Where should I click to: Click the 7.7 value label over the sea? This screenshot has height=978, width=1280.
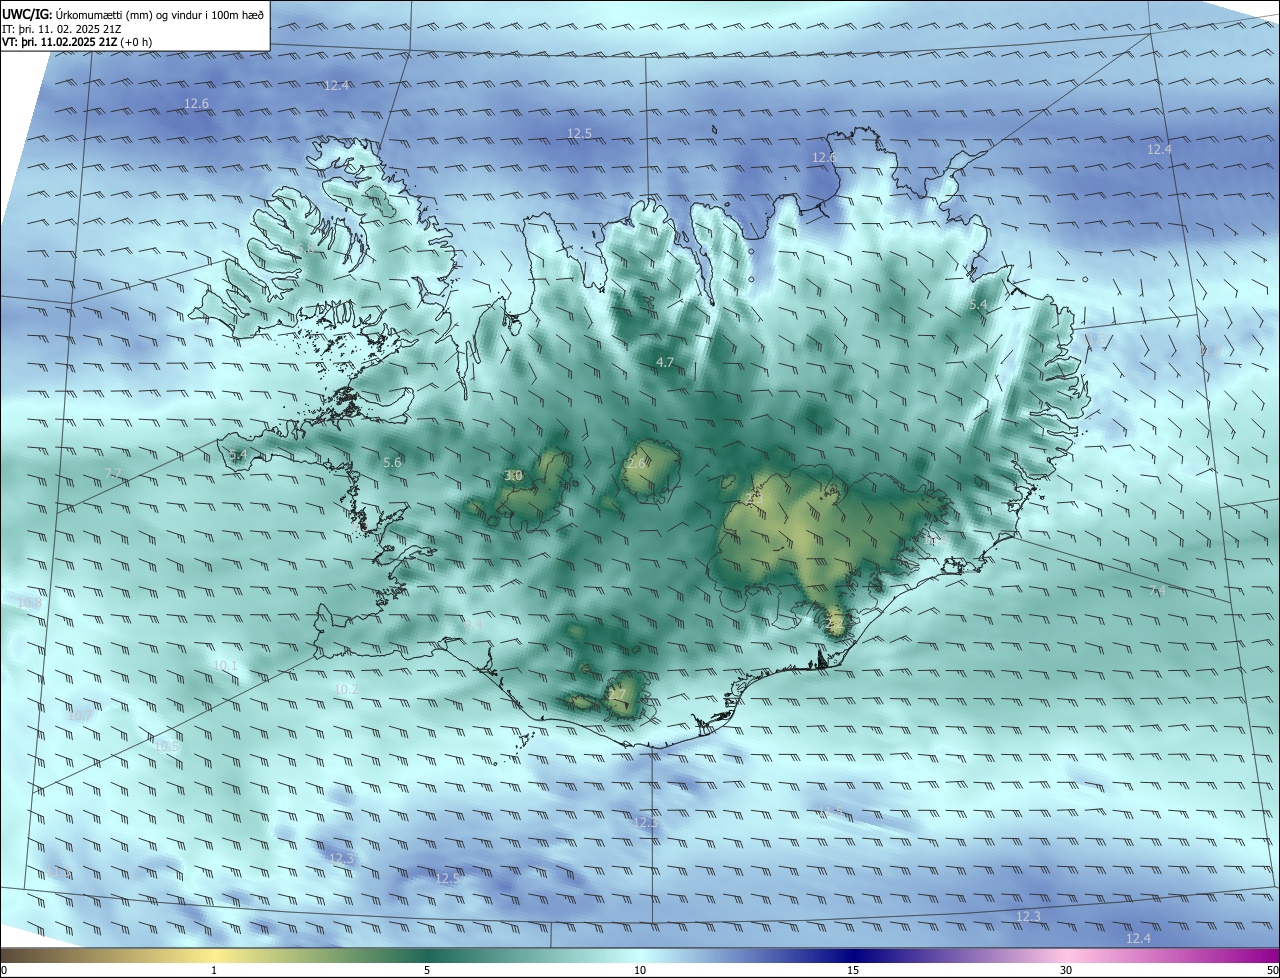point(113,473)
